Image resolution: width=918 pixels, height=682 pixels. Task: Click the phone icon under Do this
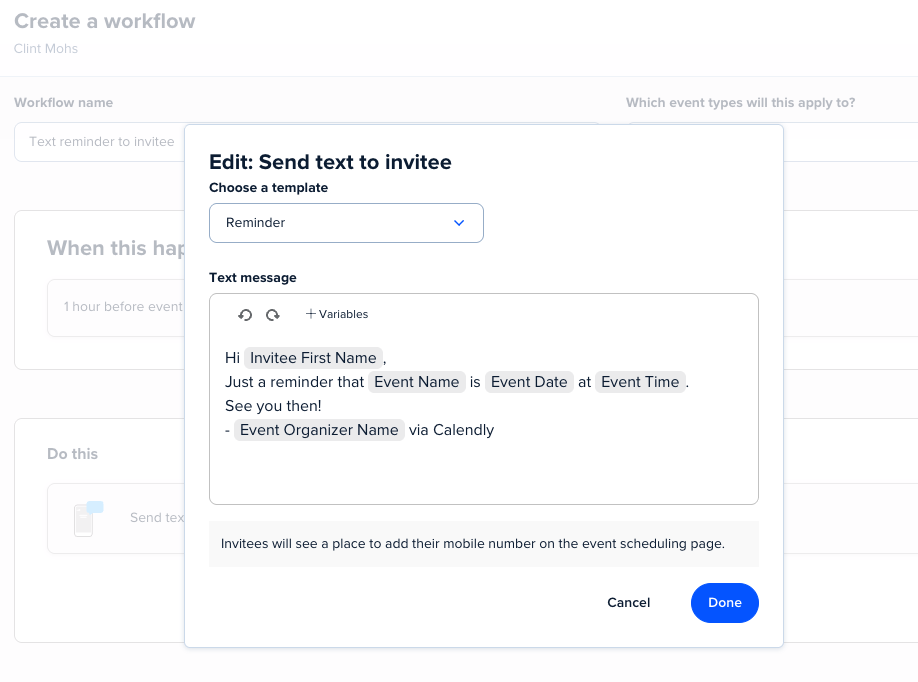(x=87, y=518)
